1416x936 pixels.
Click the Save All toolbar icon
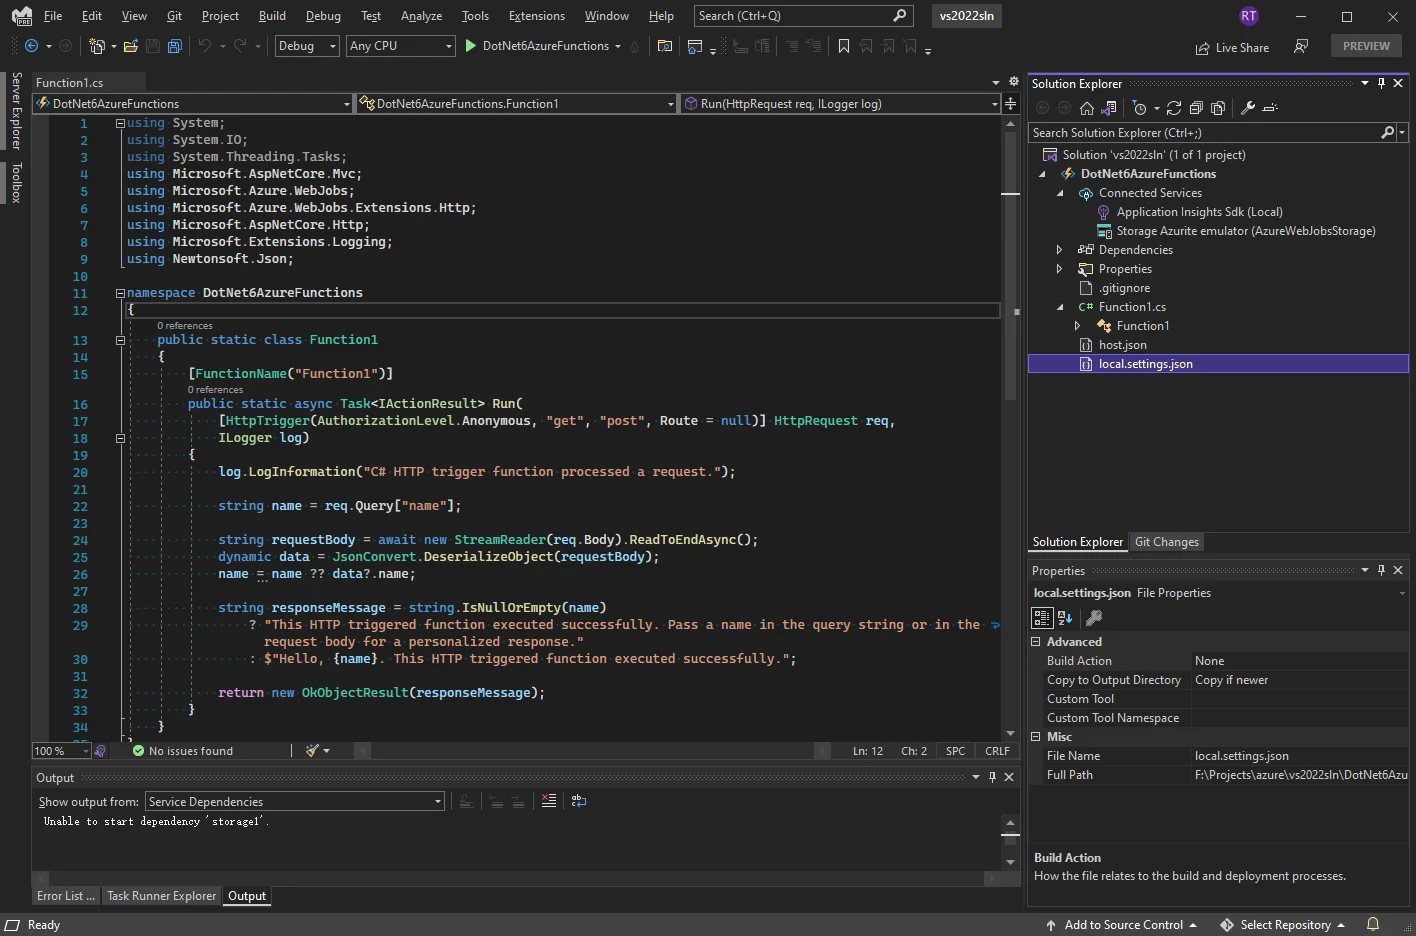(175, 46)
